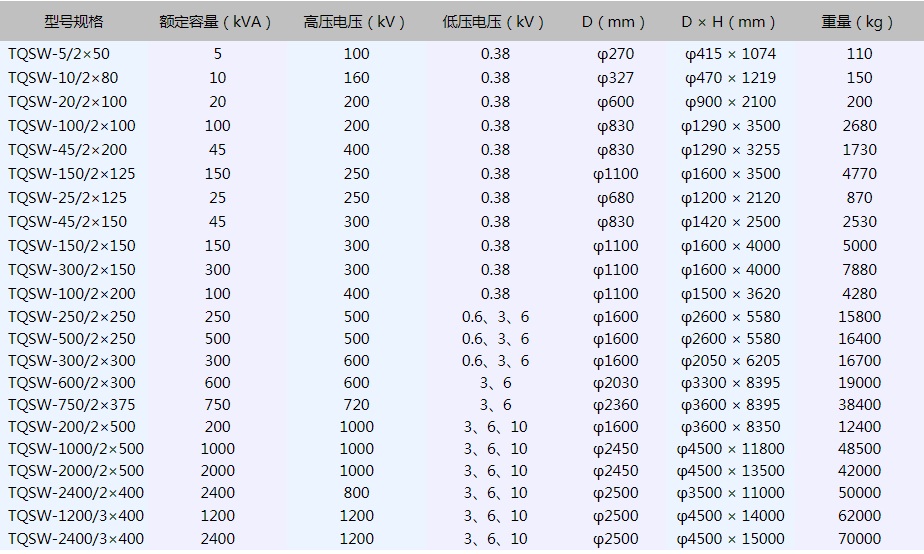Click the diameter value φ2360
This screenshot has height=554, width=924.
coord(615,405)
